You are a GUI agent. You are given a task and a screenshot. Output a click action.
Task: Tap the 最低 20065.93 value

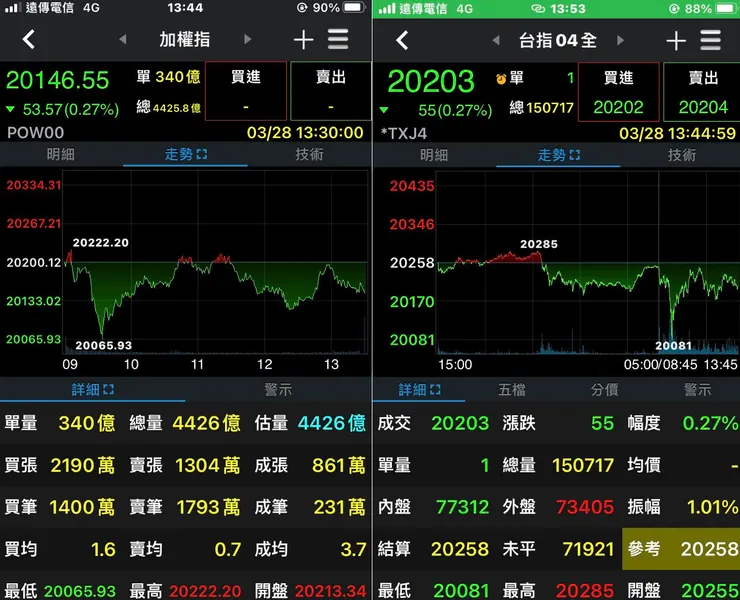pos(80,591)
